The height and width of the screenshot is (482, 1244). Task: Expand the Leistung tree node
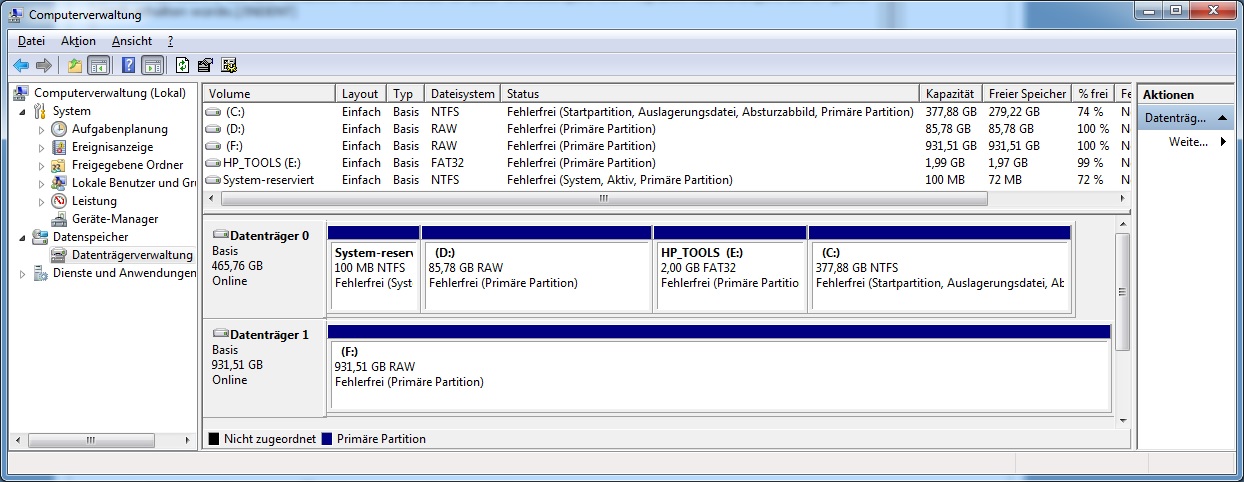click(41, 201)
